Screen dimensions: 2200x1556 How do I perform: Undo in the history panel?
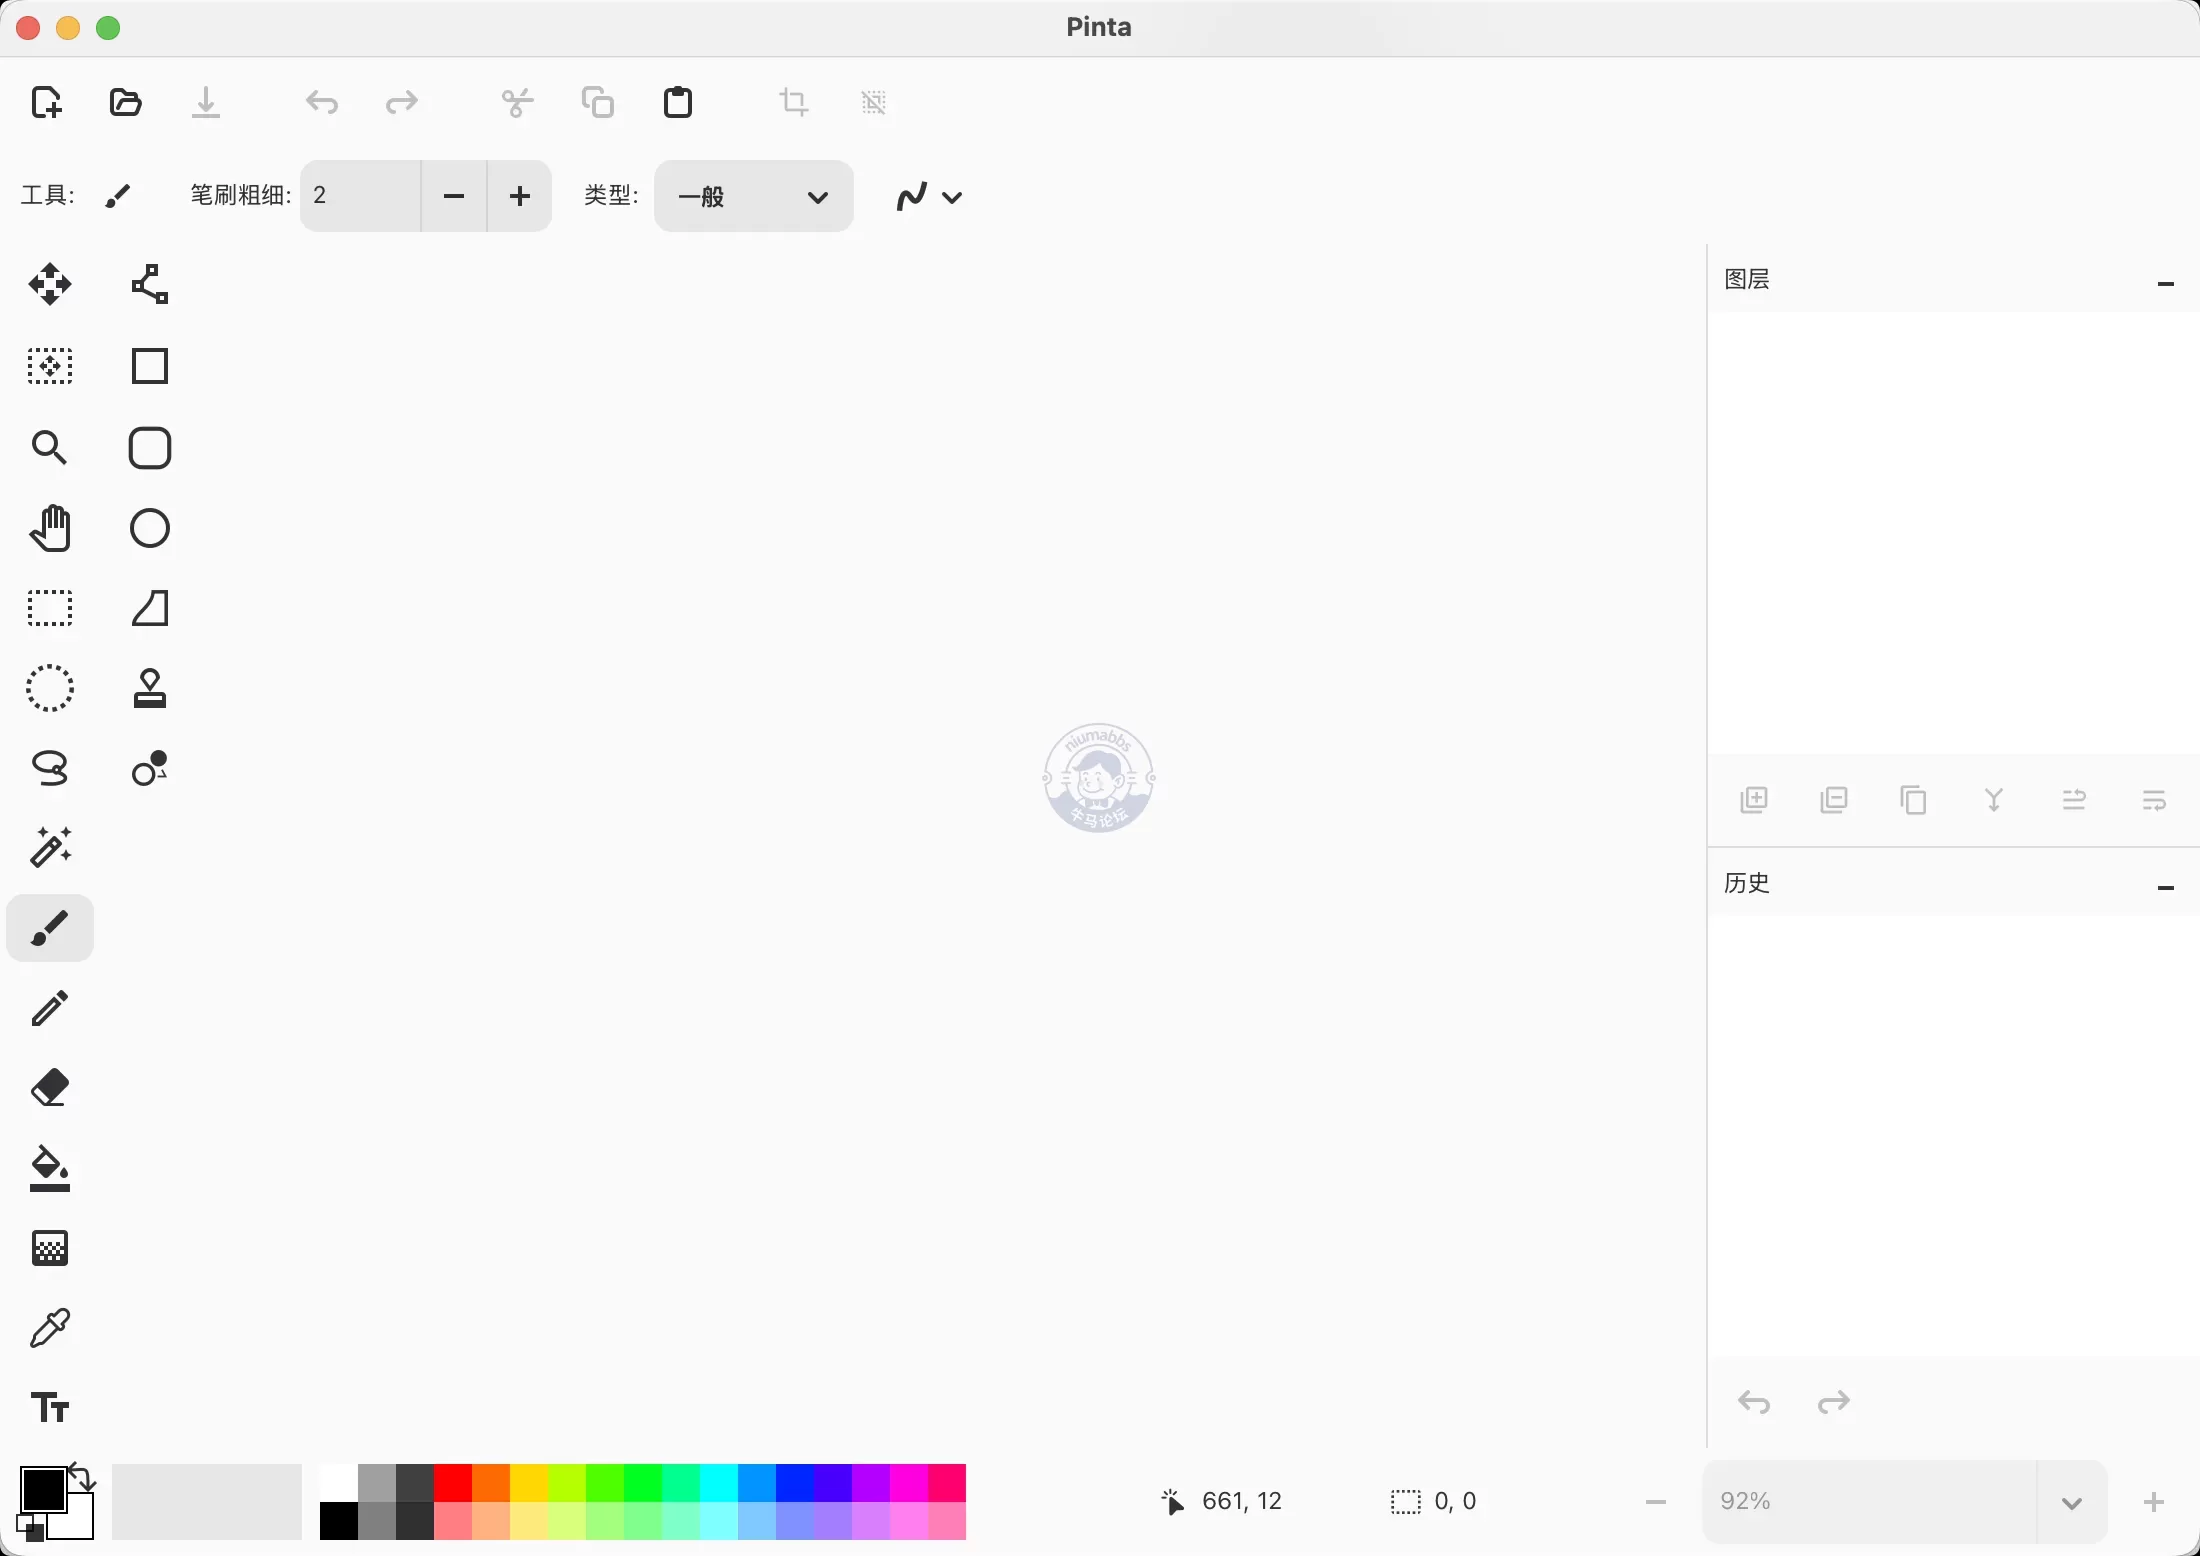tap(1754, 1403)
